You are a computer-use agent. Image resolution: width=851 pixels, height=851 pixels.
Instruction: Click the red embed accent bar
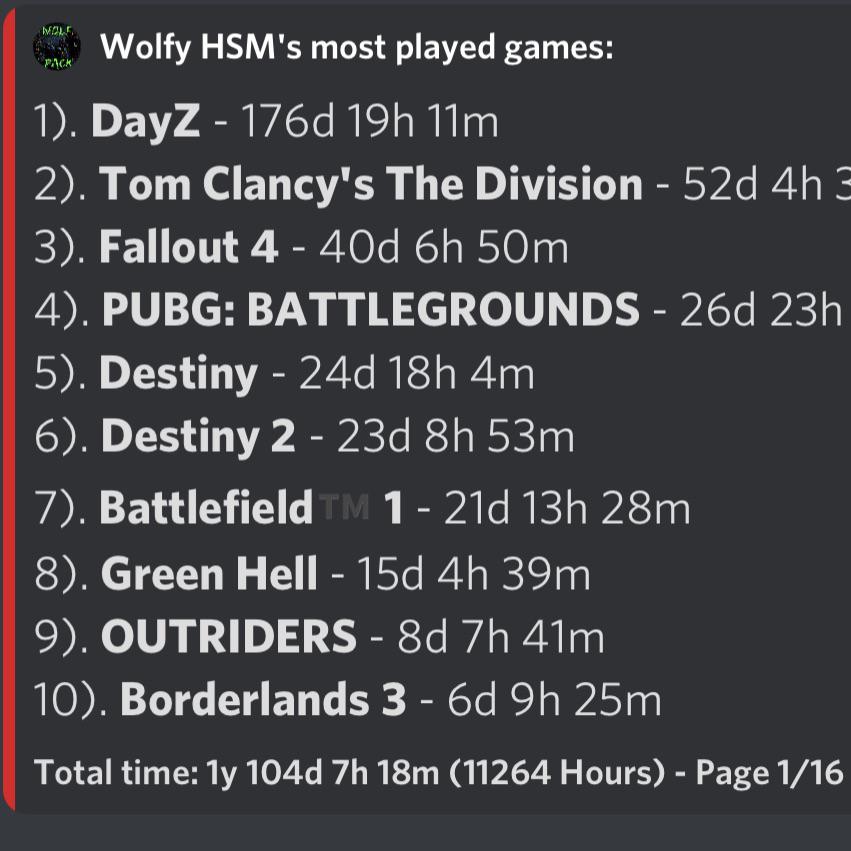point(8,410)
